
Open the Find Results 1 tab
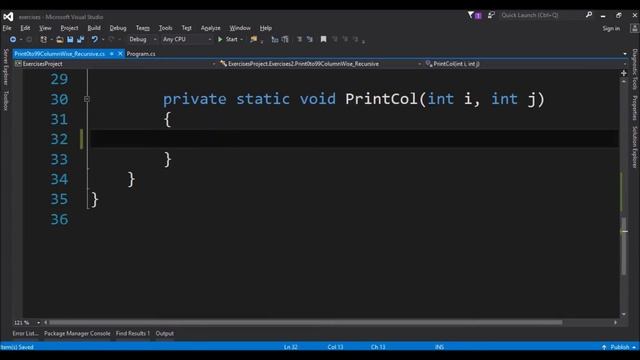pos(133,333)
